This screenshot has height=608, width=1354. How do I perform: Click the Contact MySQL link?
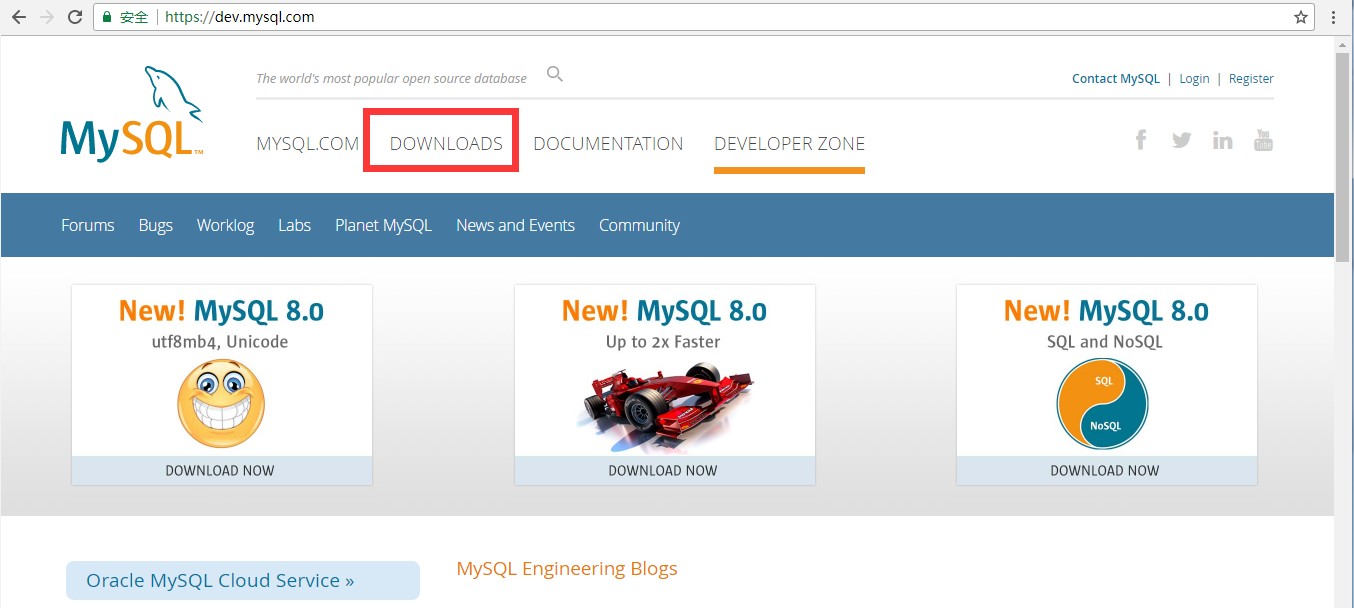tap(1116, 78)
